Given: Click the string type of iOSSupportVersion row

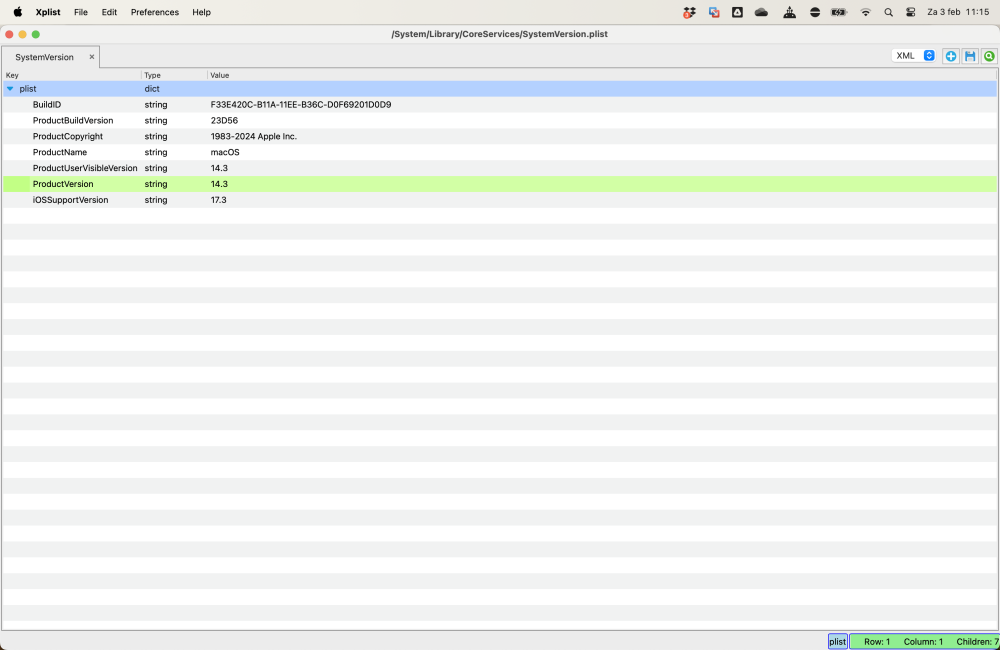Looking at the screenshot, I should [156, 200].
